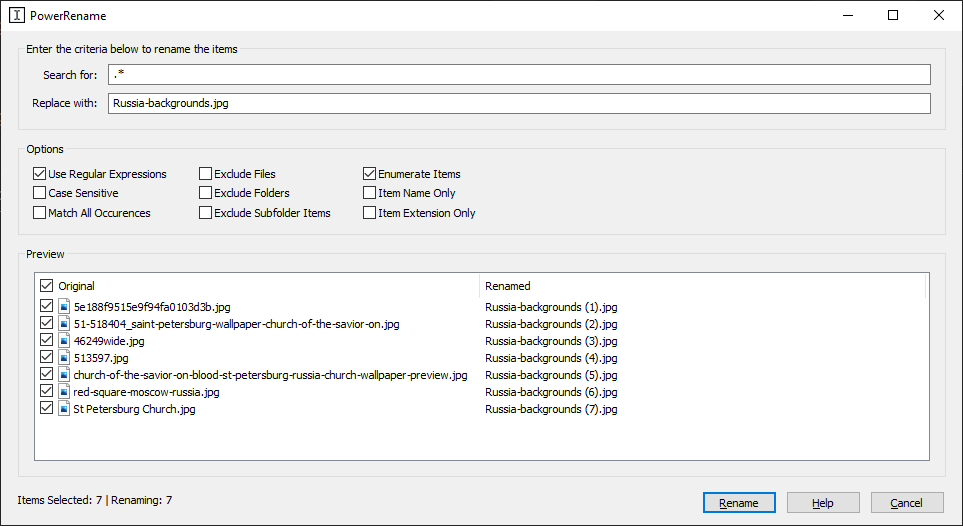The height and width of the screenshot is (526, 963).
Task: Open Help for PowerRename
Action: click(x=823, y=503)
